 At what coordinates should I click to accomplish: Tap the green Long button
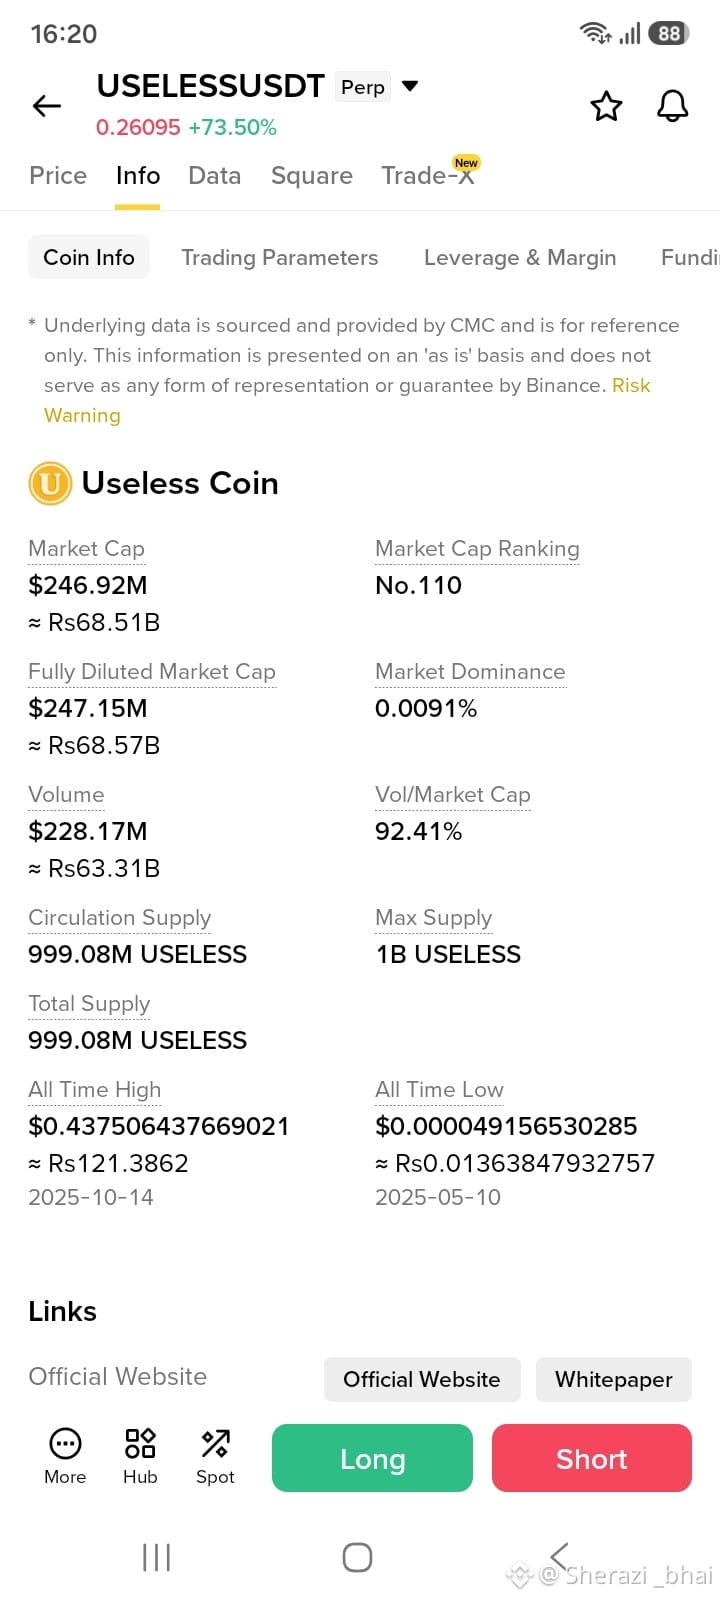(x=372, y=1458)
